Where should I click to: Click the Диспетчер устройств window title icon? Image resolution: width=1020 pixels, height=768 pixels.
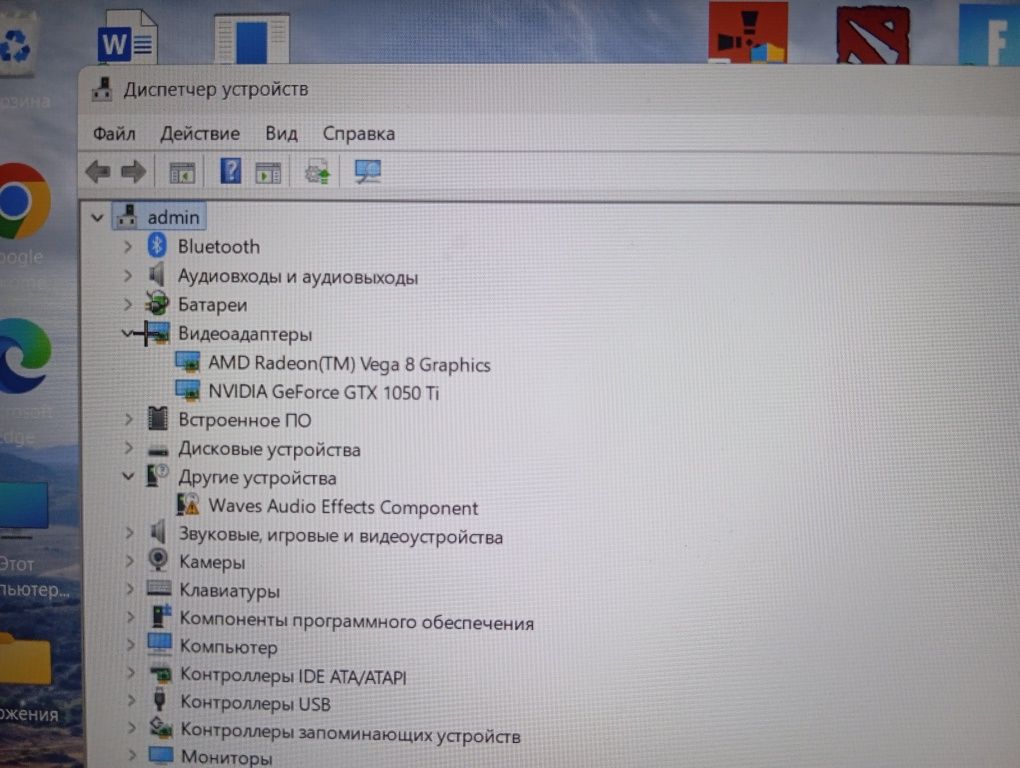[x=101, y=89]
